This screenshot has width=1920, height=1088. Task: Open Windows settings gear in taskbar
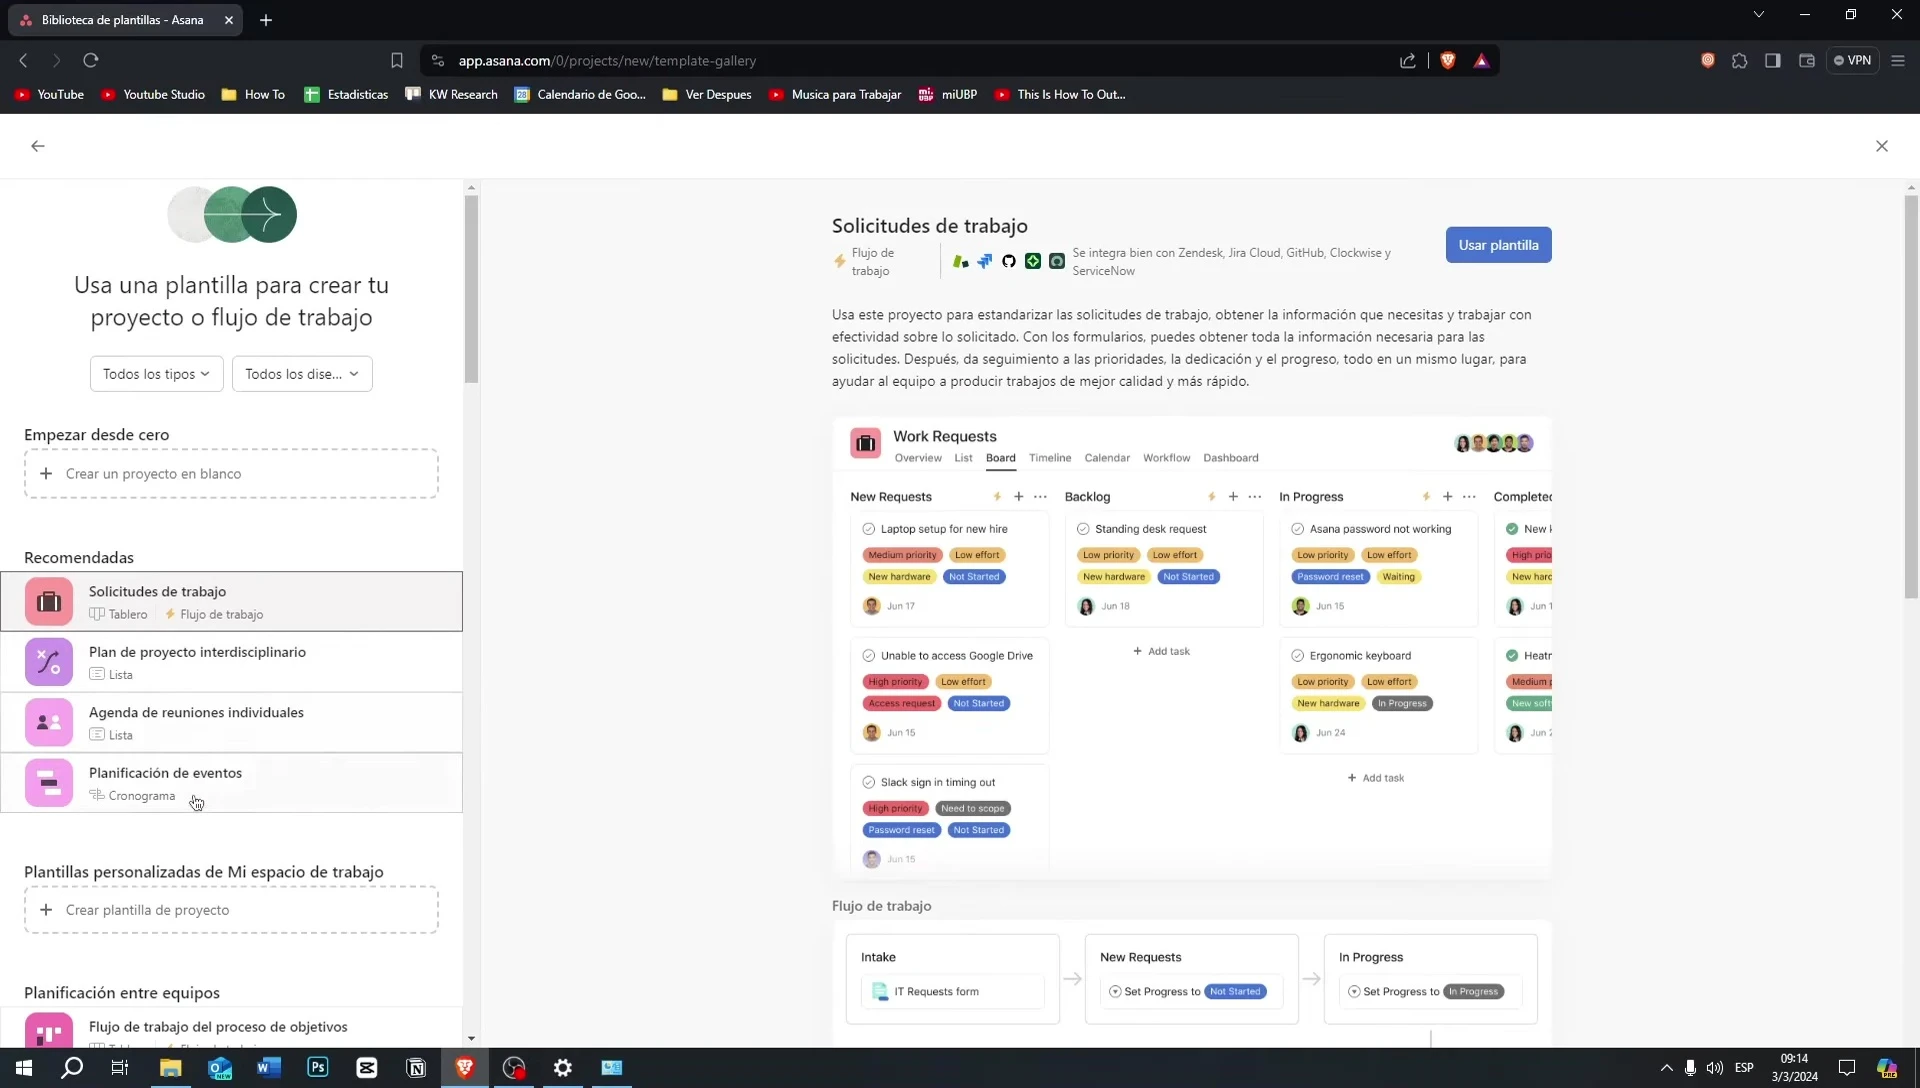tap(563, 1068)
